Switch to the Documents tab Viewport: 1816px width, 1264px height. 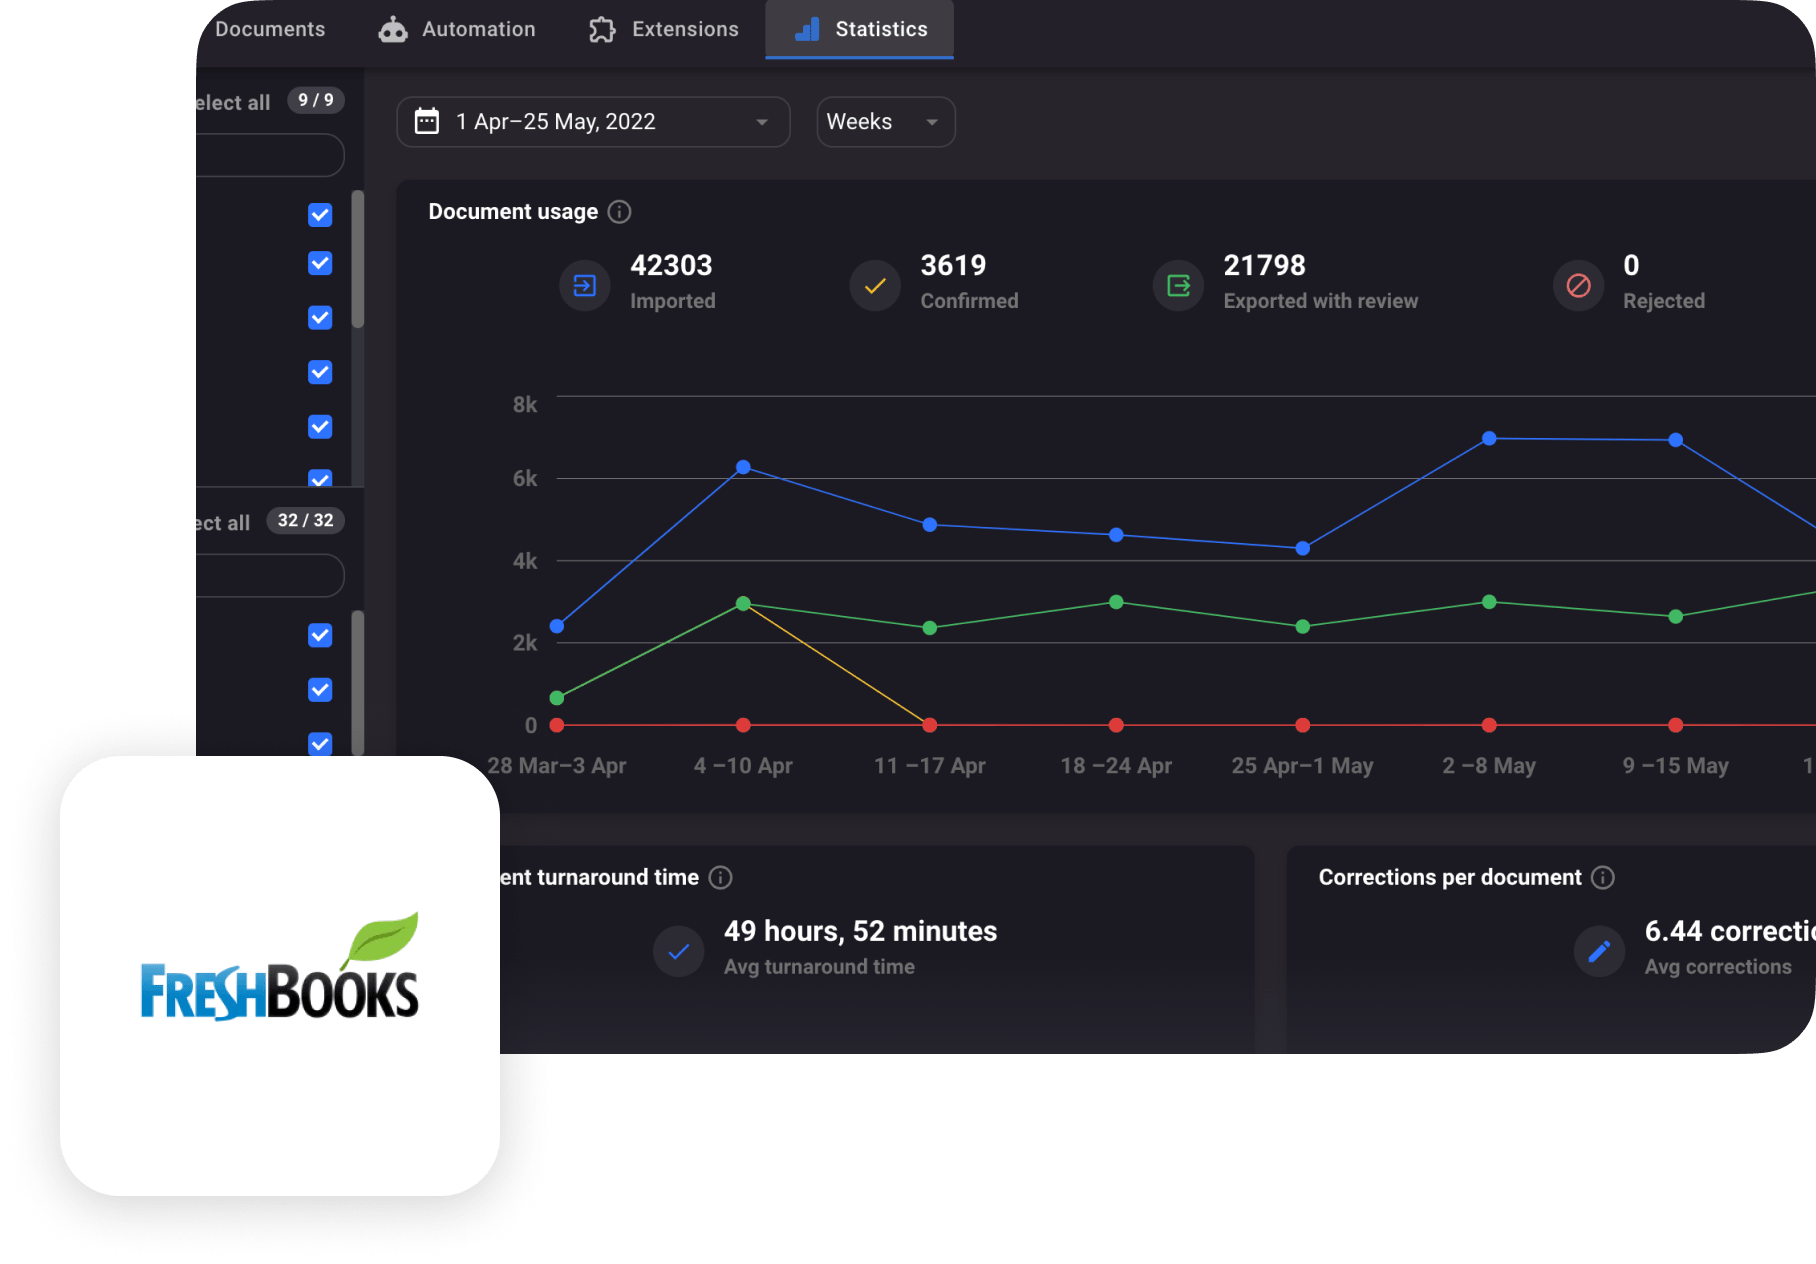click(x=270, y=30)
